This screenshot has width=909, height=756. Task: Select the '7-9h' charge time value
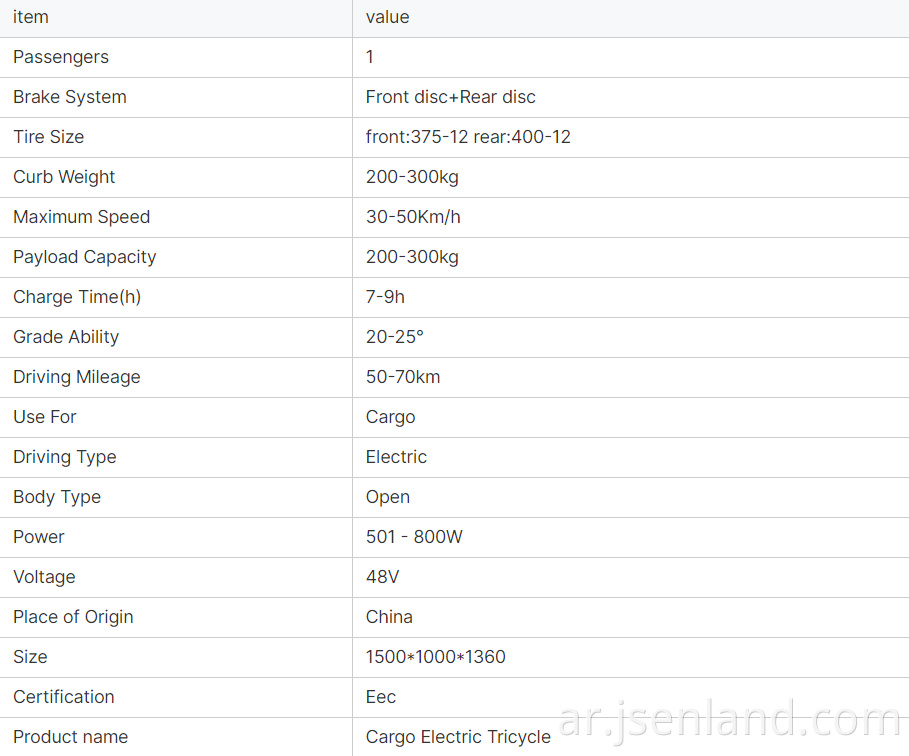coord(385,297)
